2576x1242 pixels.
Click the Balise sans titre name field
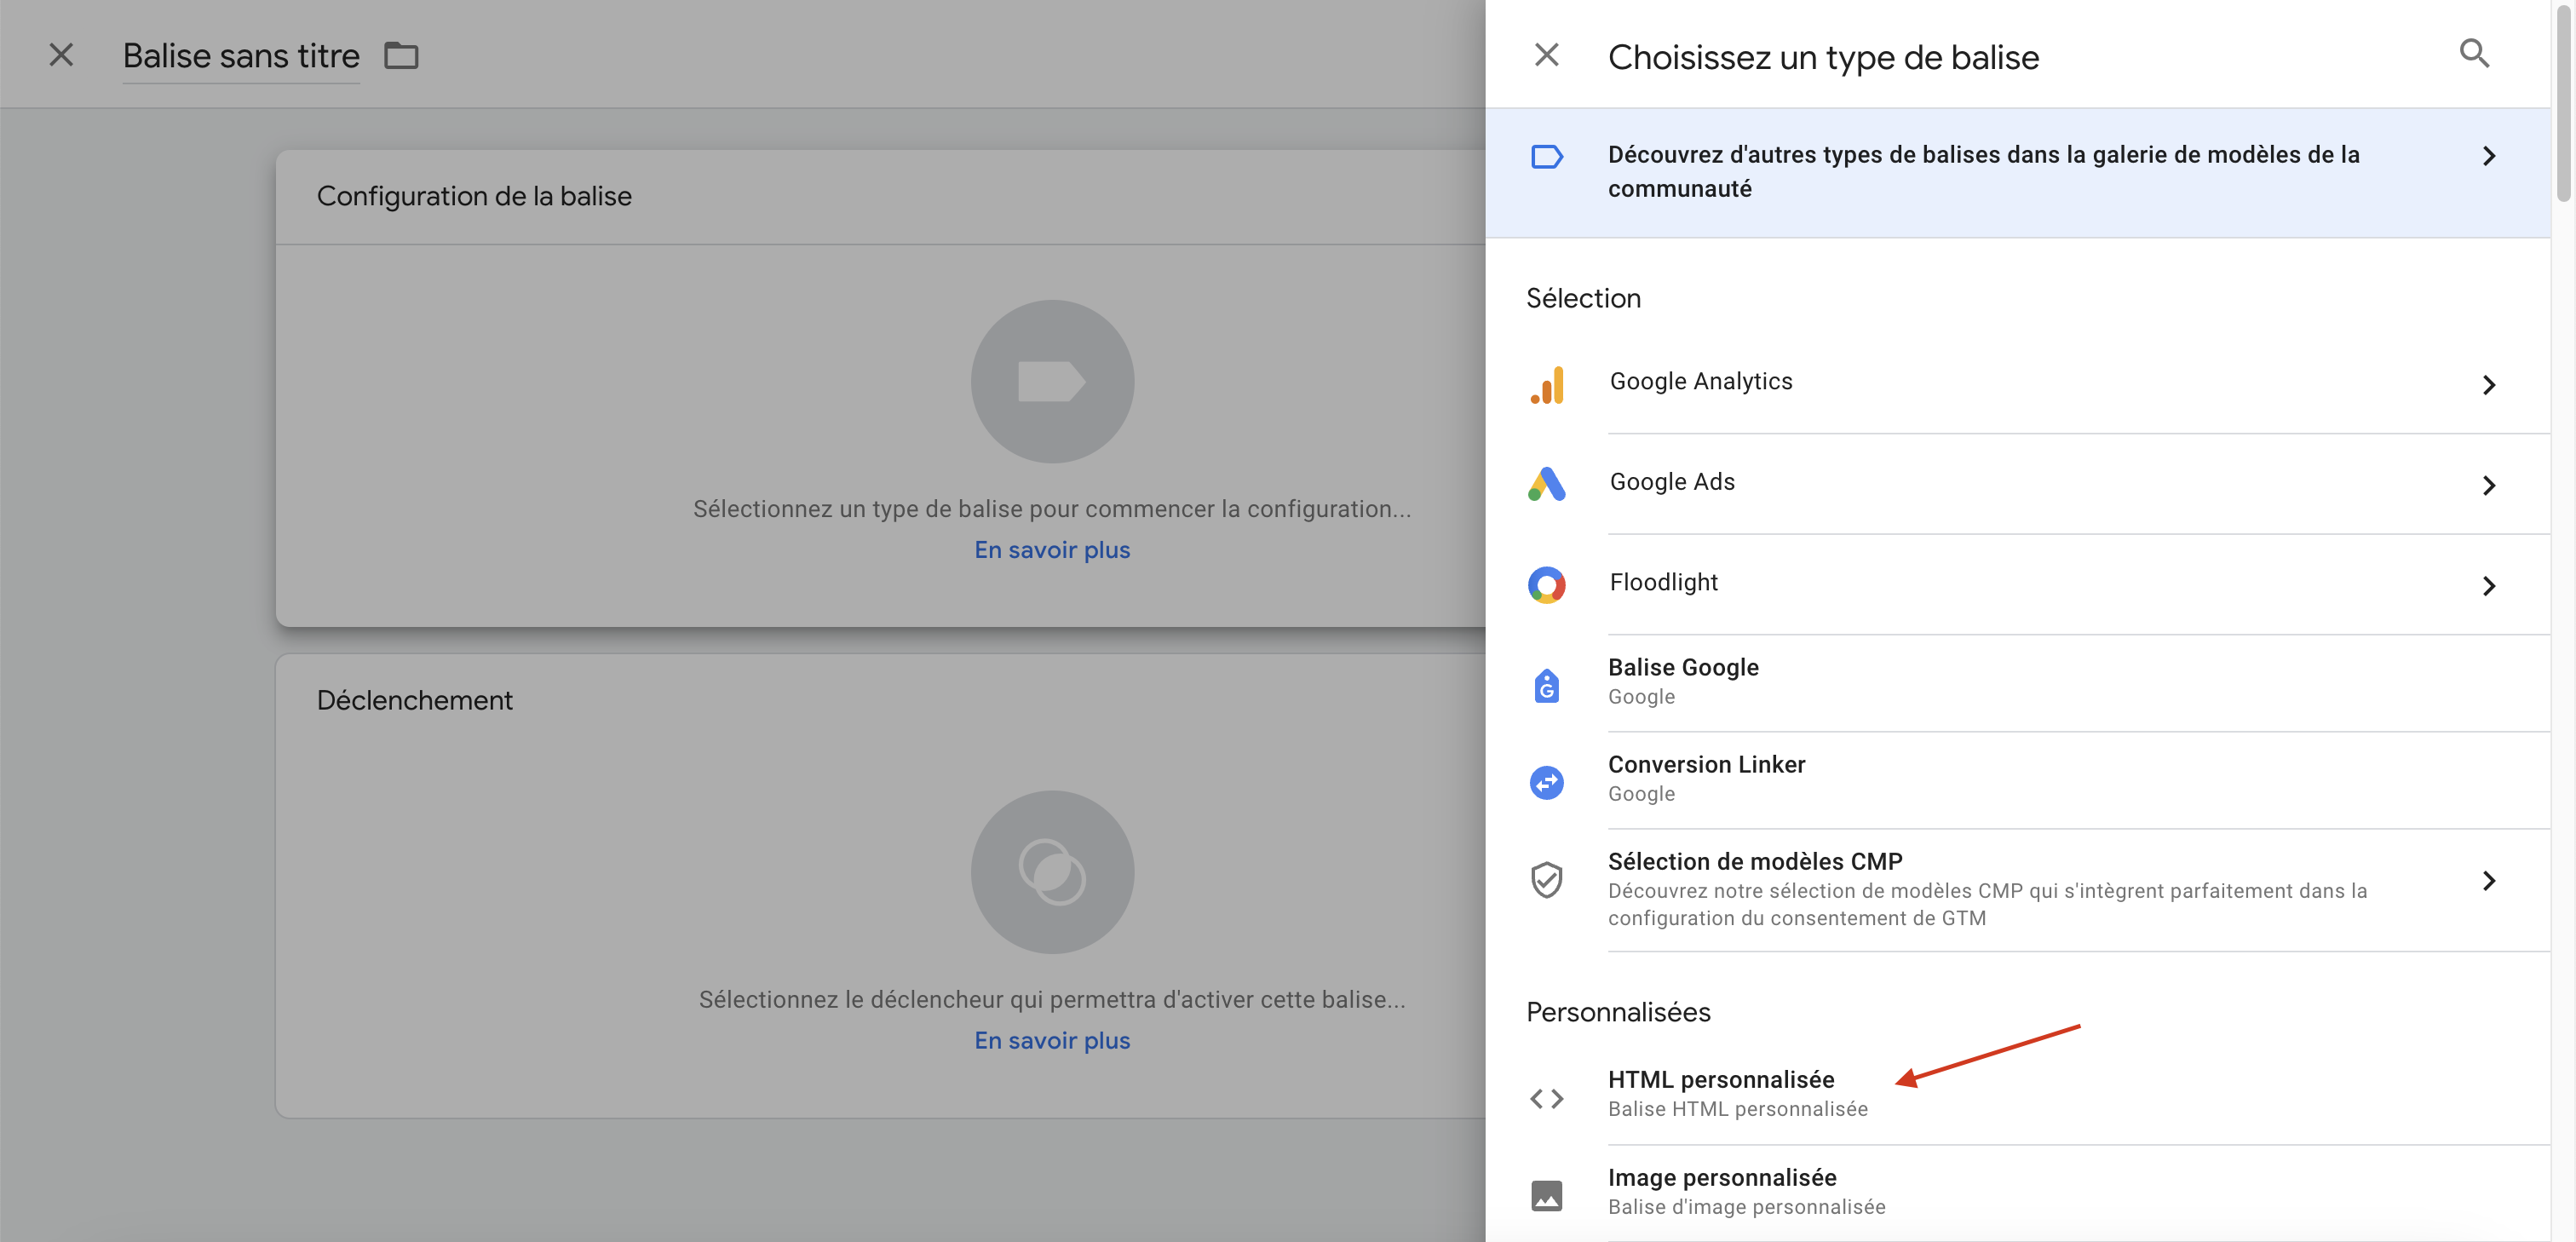(240, 55)
